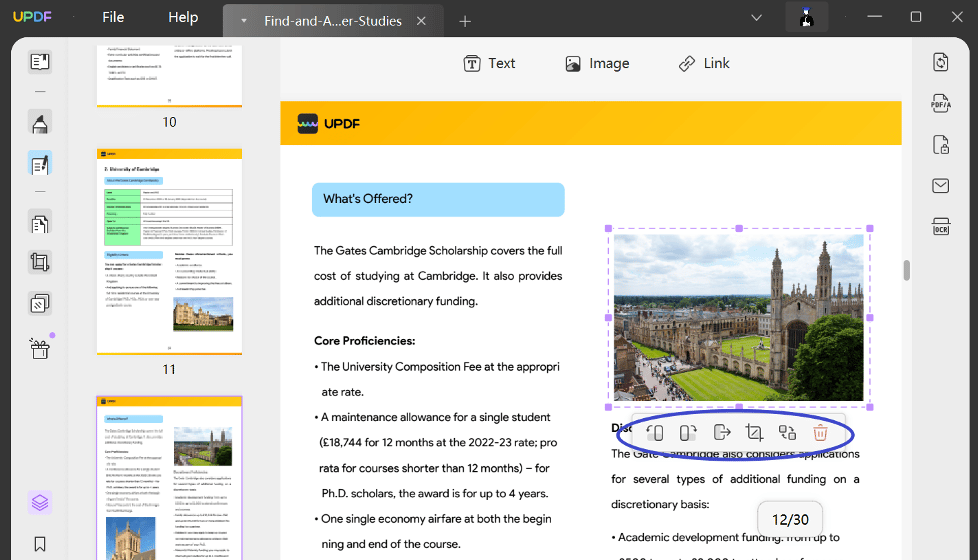This screenshot has width=978, height=560.
Task: Extract image using the export arrow icon
Action: pyautogui.click(x=722, y=432)
